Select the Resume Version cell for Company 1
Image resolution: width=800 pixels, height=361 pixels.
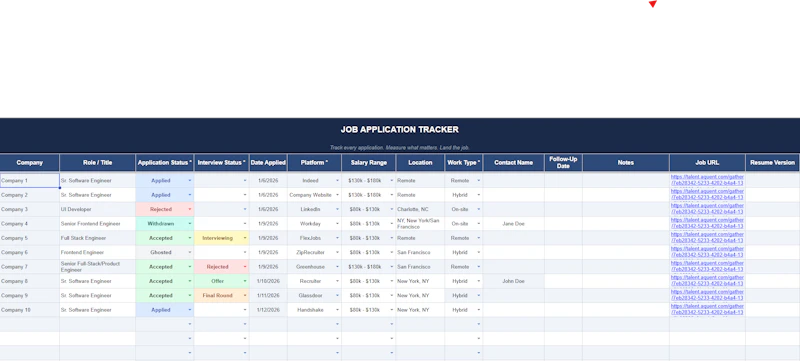click(772, 180)
